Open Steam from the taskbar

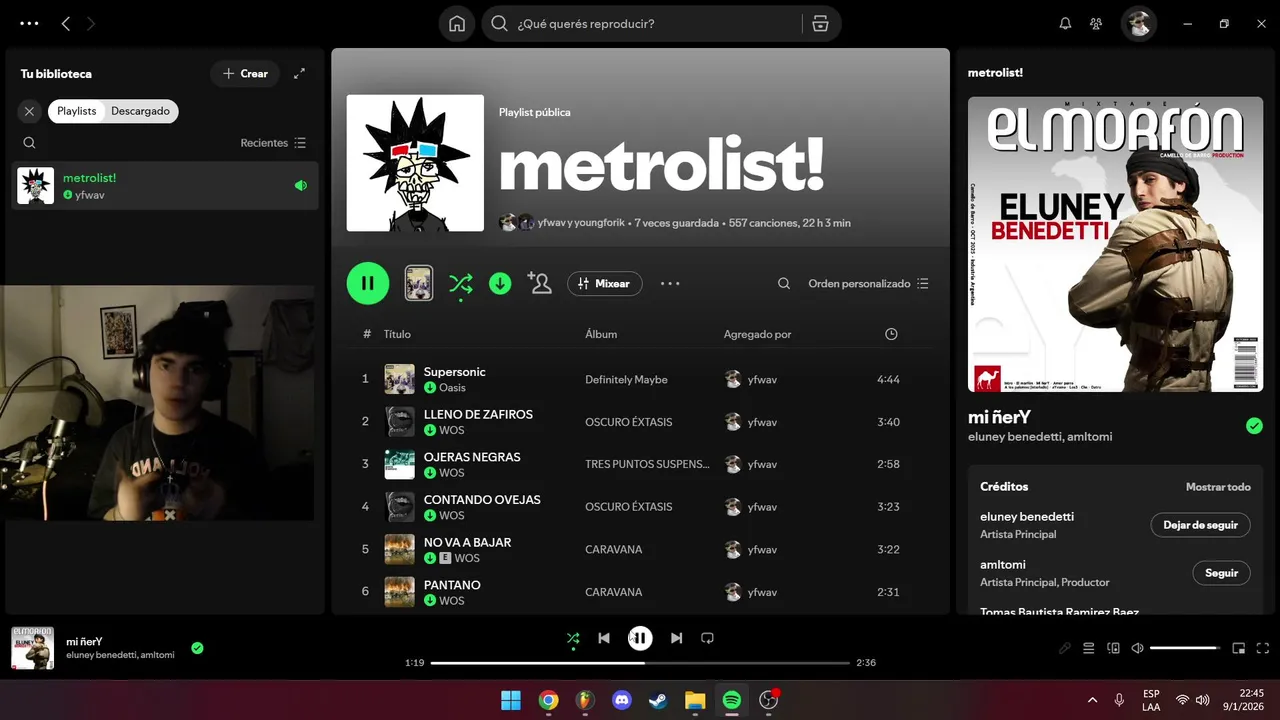pyautogui.click(x=659, y=700)
